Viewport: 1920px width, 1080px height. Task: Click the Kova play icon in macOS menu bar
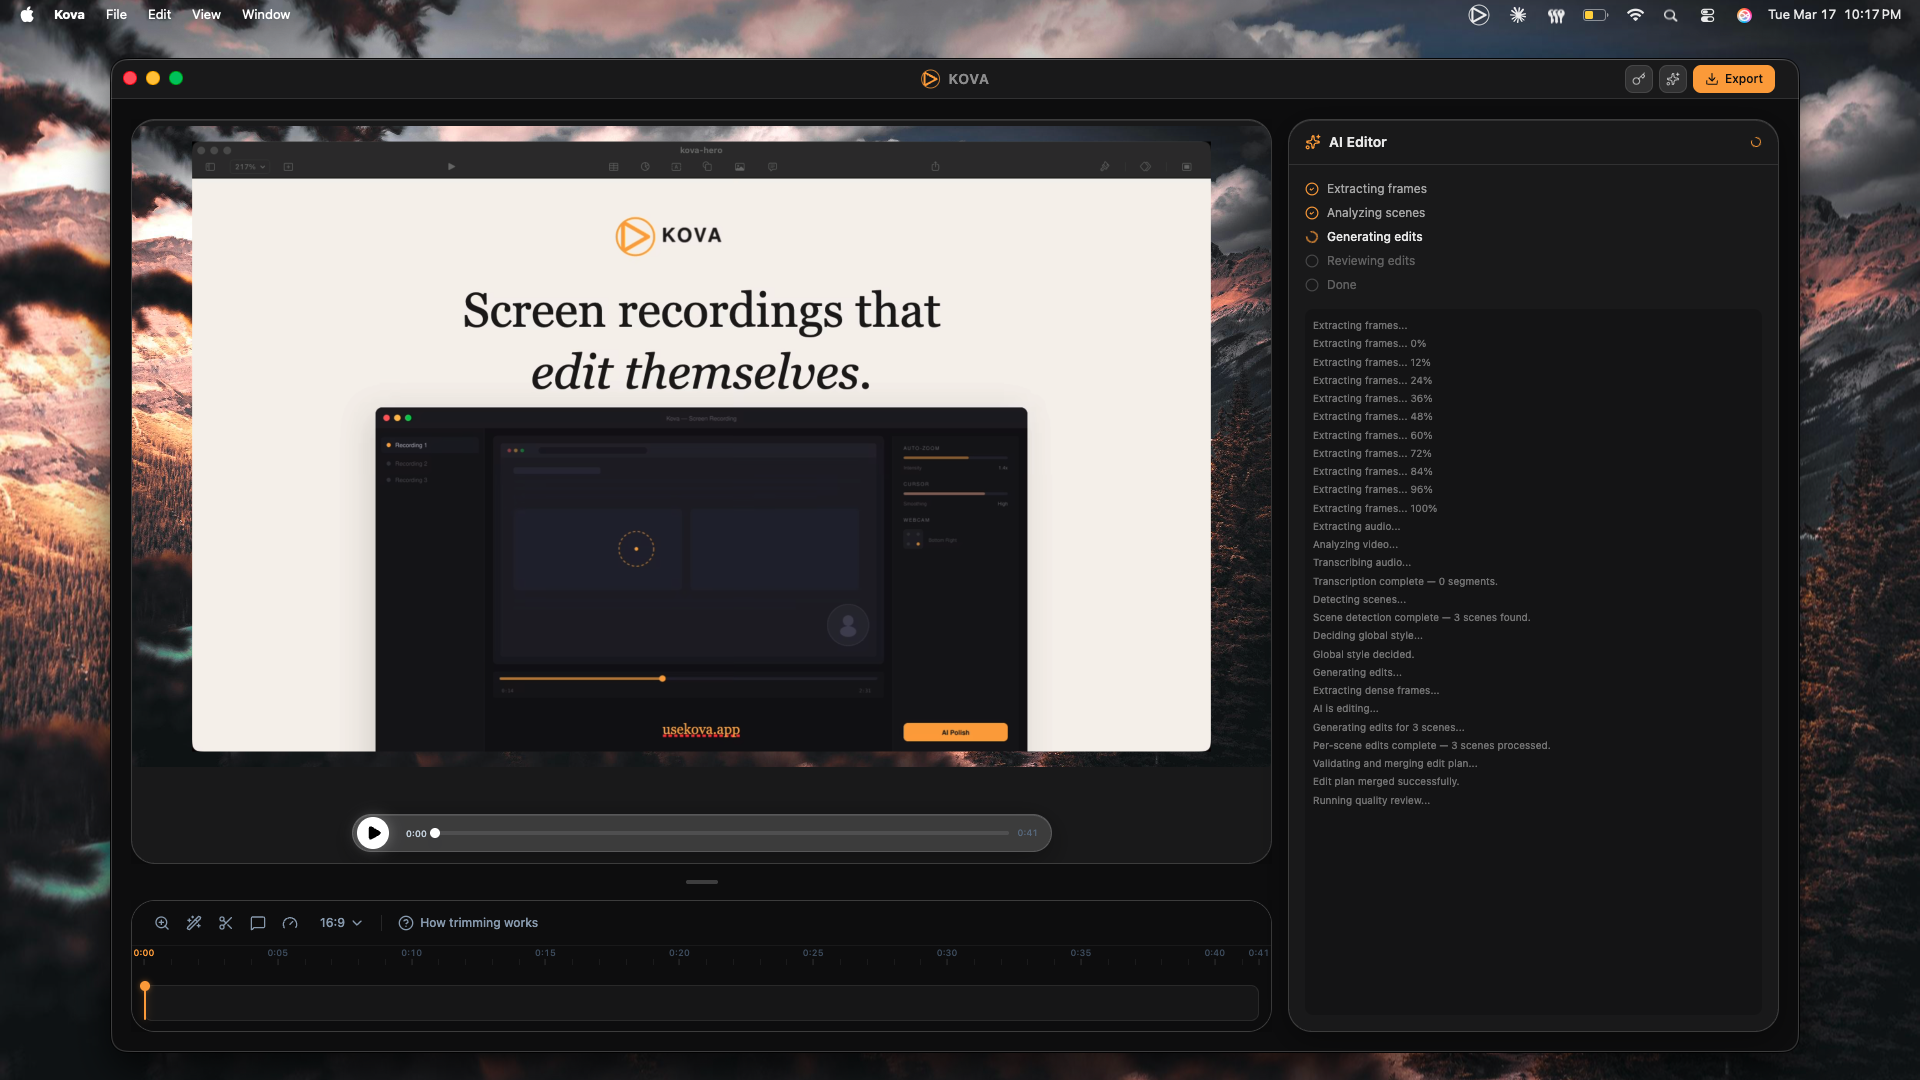[1478, 15]
